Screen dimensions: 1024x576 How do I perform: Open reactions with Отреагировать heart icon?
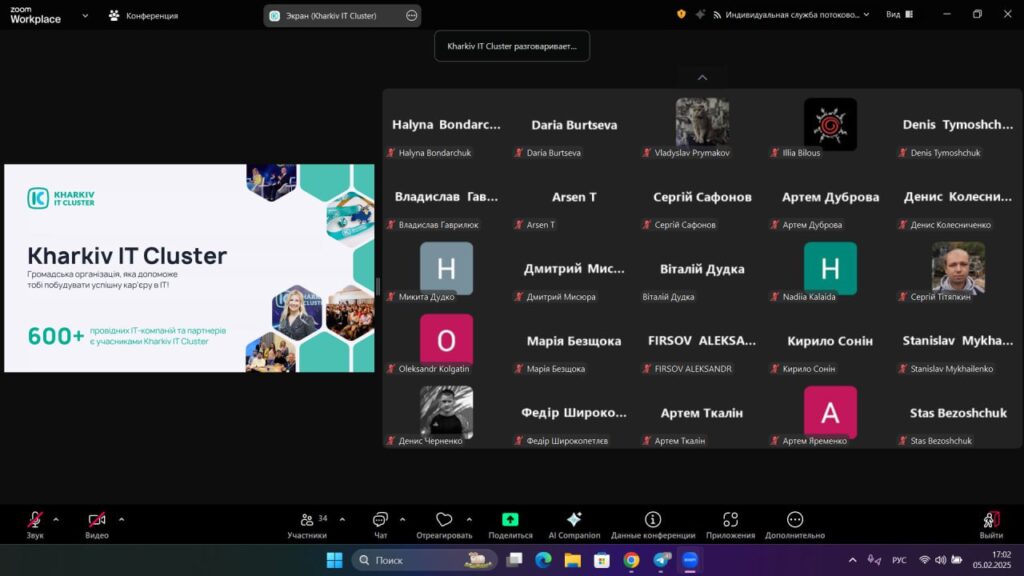click(444, 525)
